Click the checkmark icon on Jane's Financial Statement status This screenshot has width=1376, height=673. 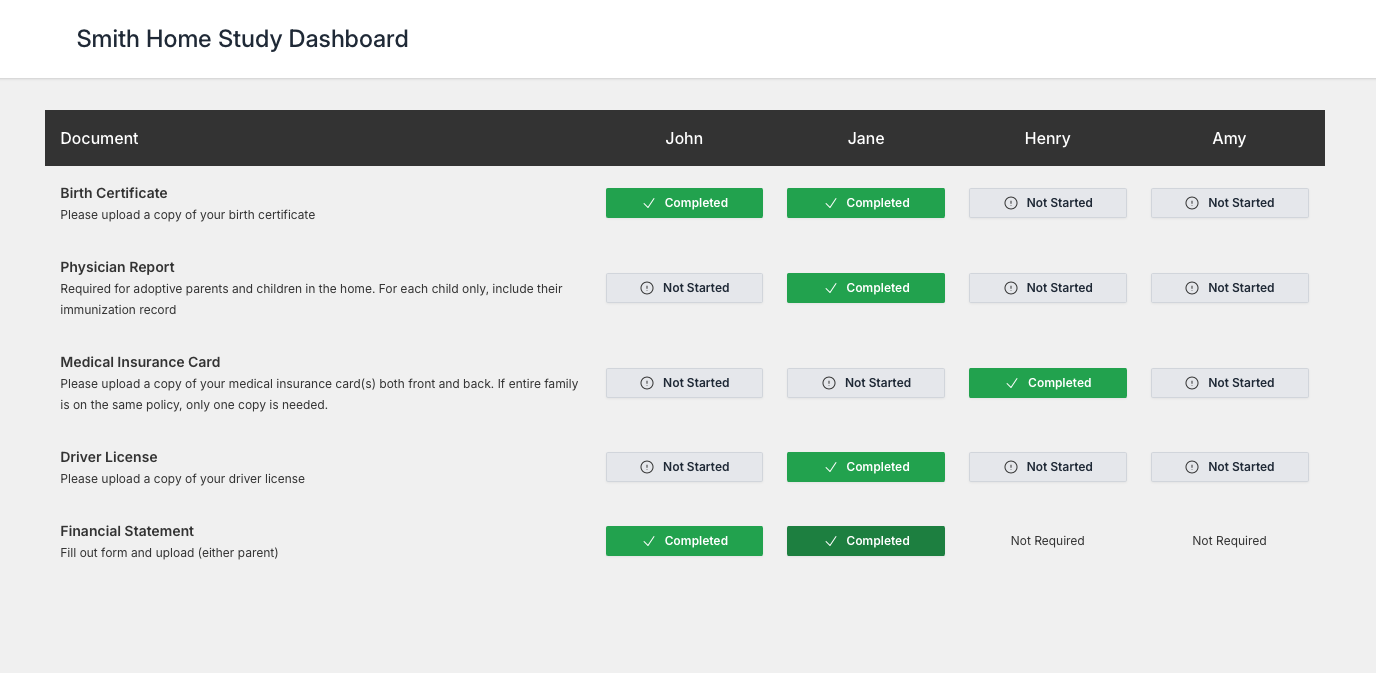point(829,541)
